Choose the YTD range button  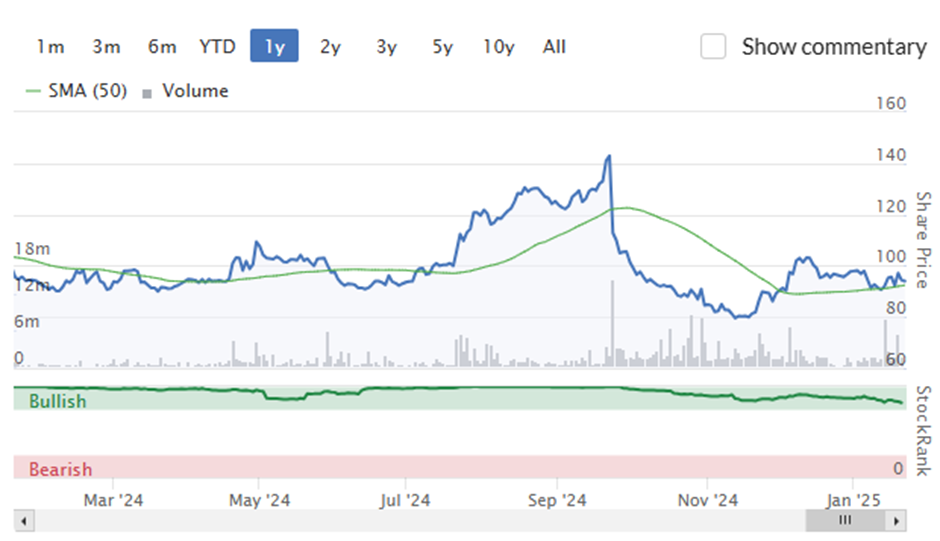pos(218,46)
